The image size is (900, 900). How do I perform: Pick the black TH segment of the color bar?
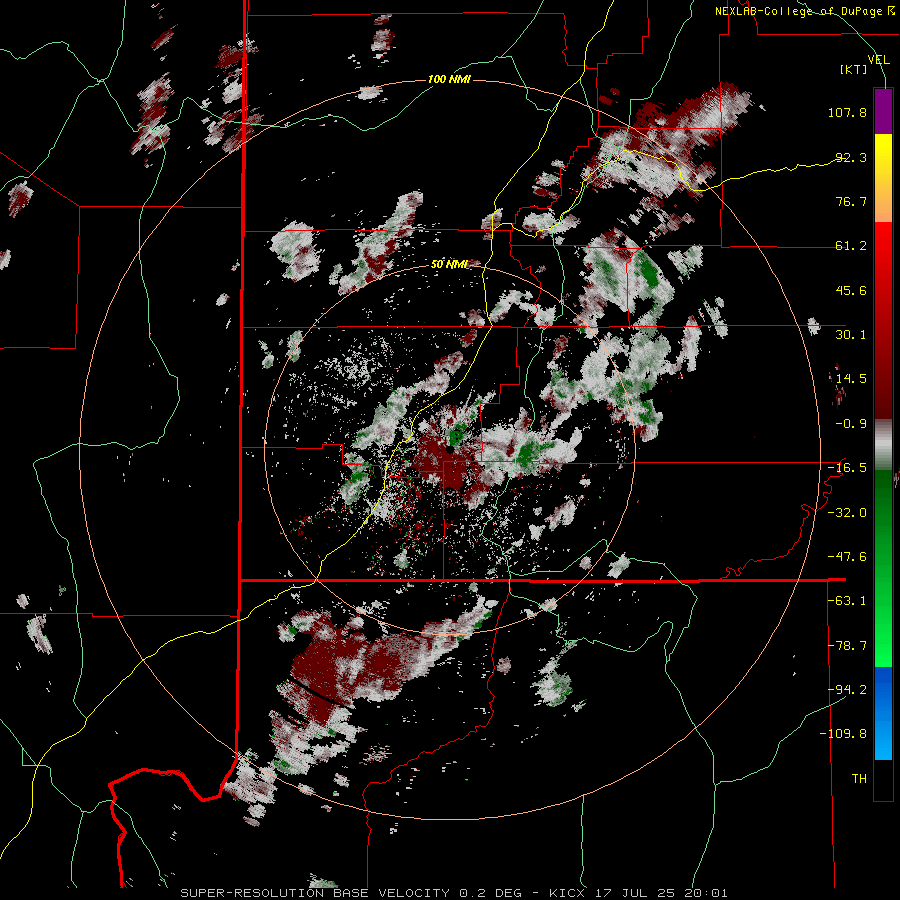point(883,779)
